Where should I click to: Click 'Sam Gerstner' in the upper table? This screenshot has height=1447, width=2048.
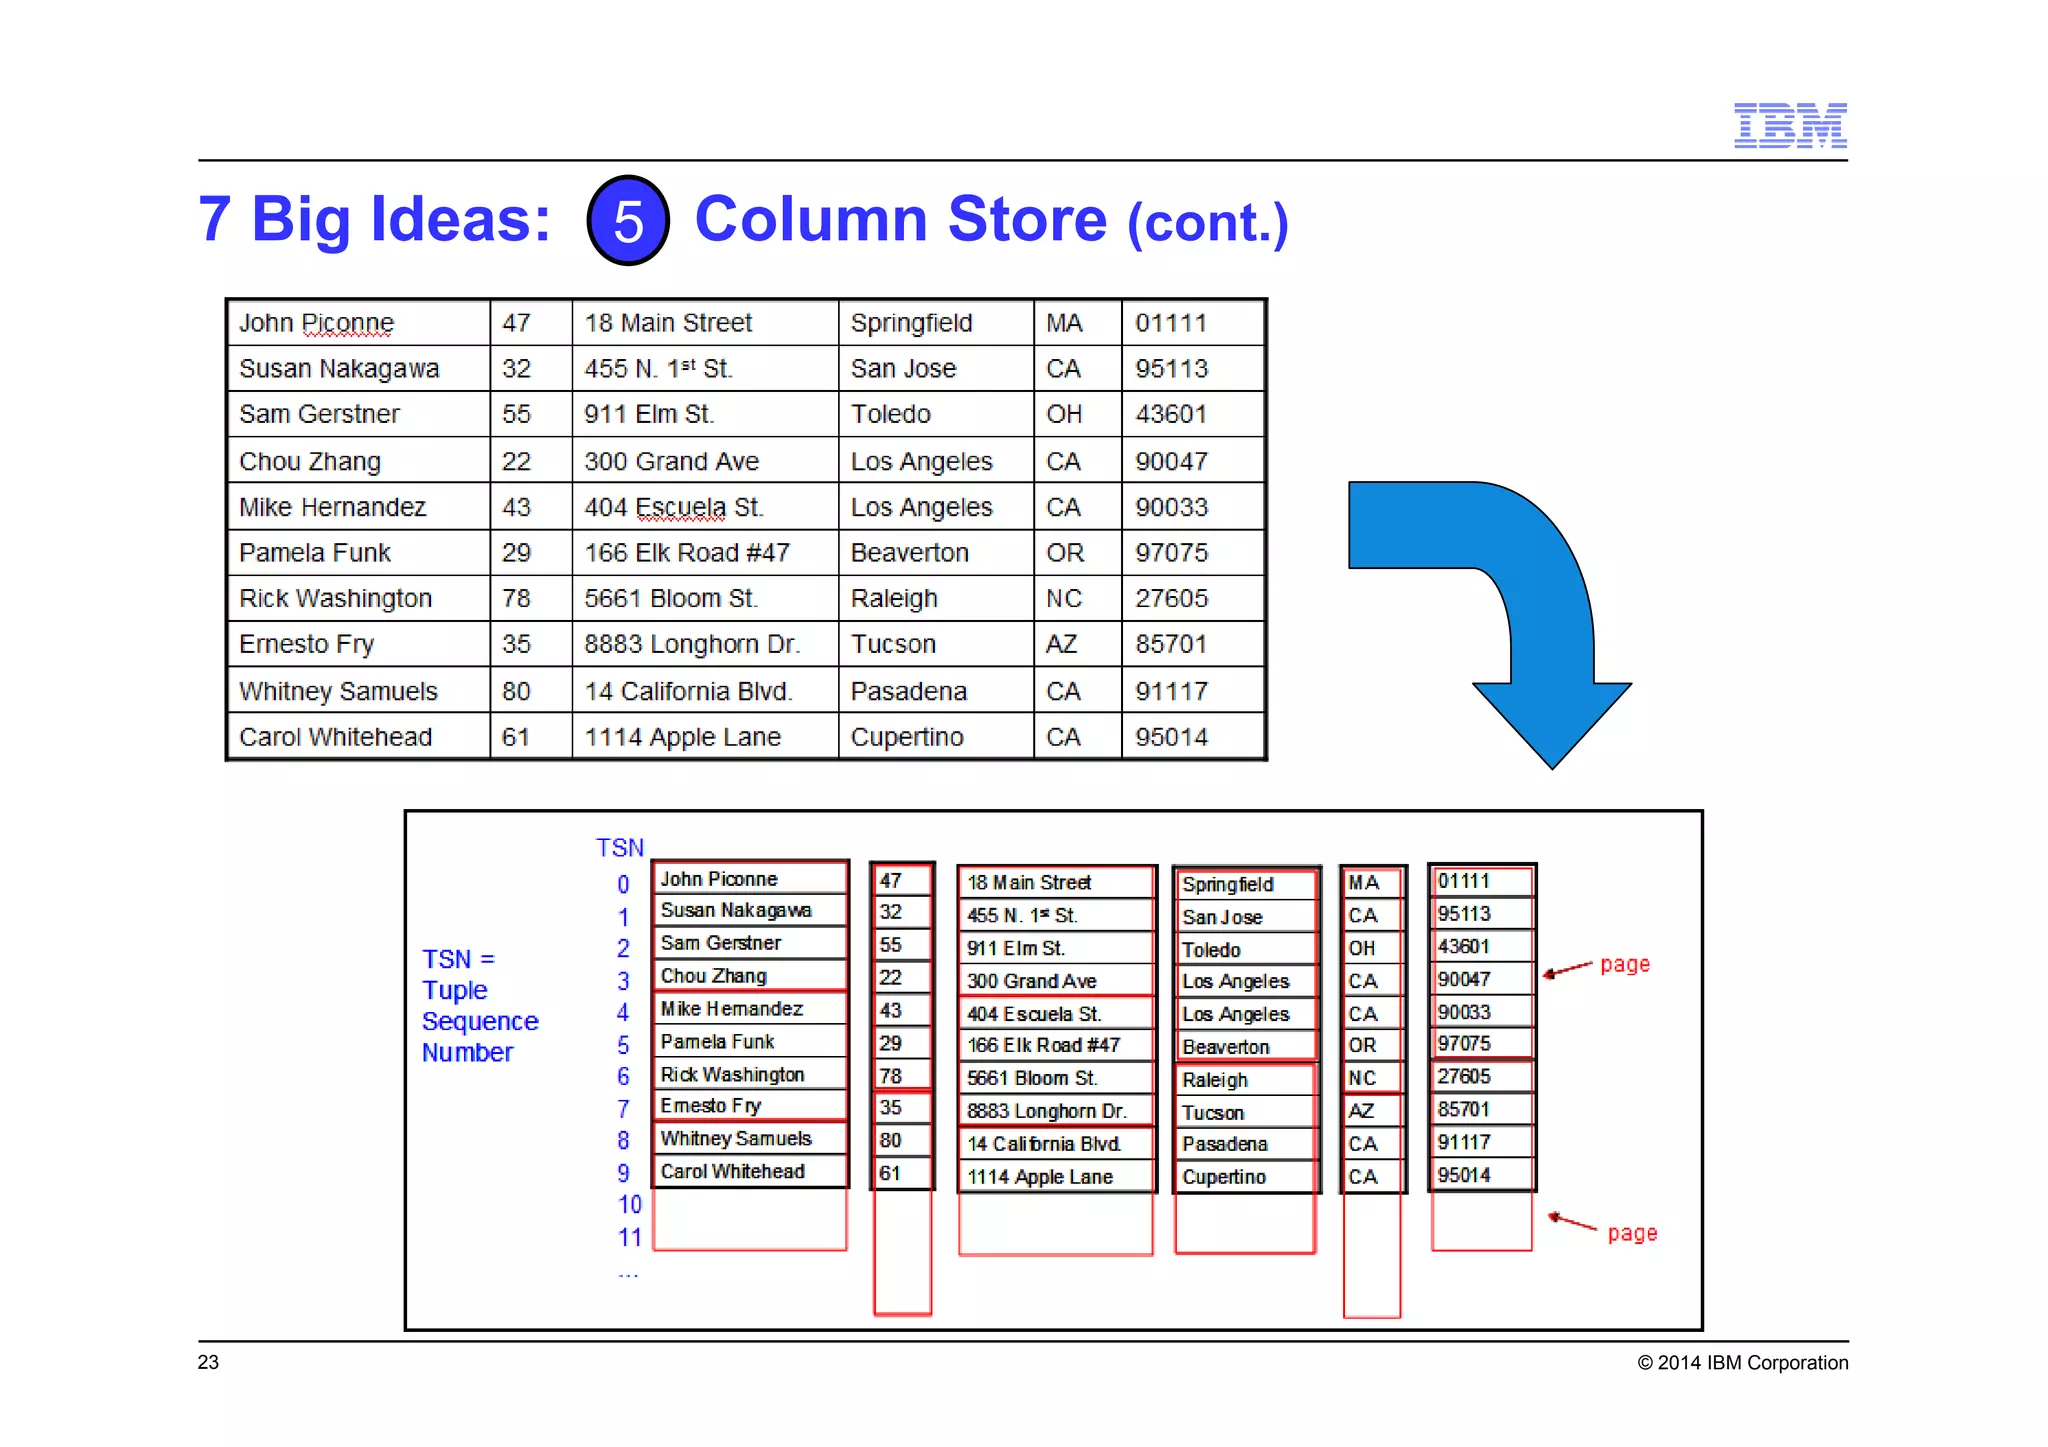[x=319, y=414]
